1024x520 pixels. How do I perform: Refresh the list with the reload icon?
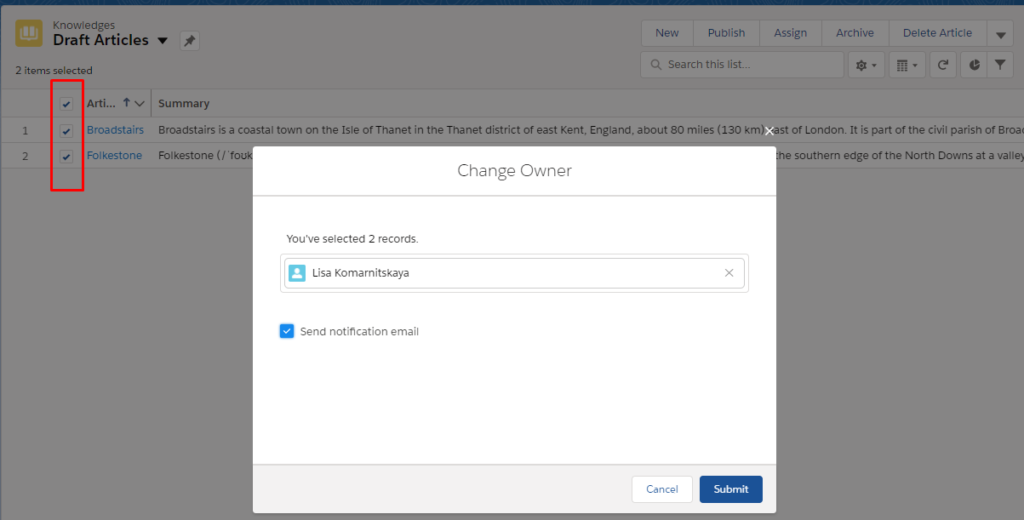(x=943, y=65)
